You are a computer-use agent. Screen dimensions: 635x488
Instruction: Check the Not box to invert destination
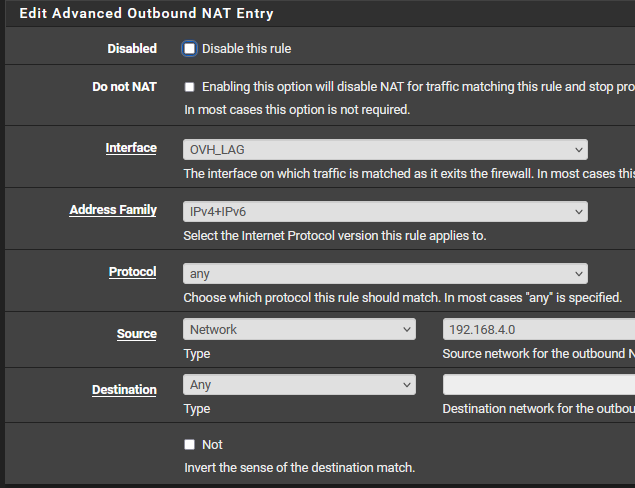pyautogui.click(x=190, y=444)
